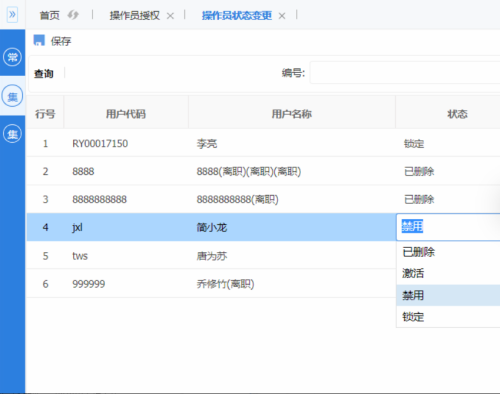
Task: Switch to the 首页 tab
Action: coord(49,15)
